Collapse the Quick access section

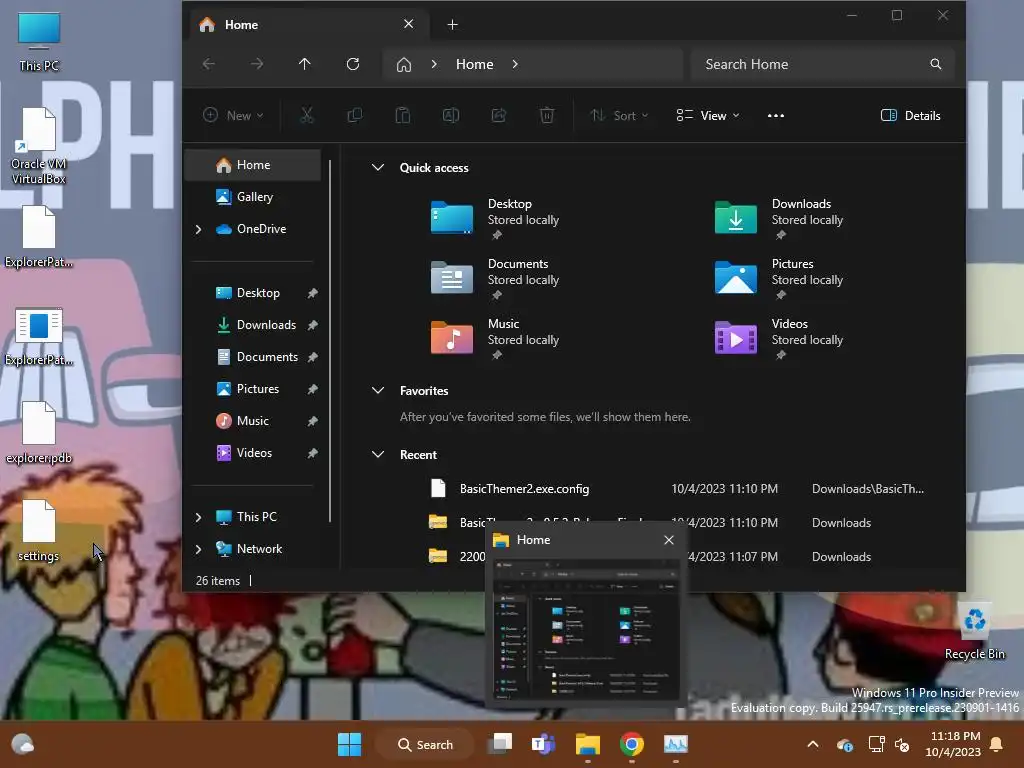click(377, 167)
